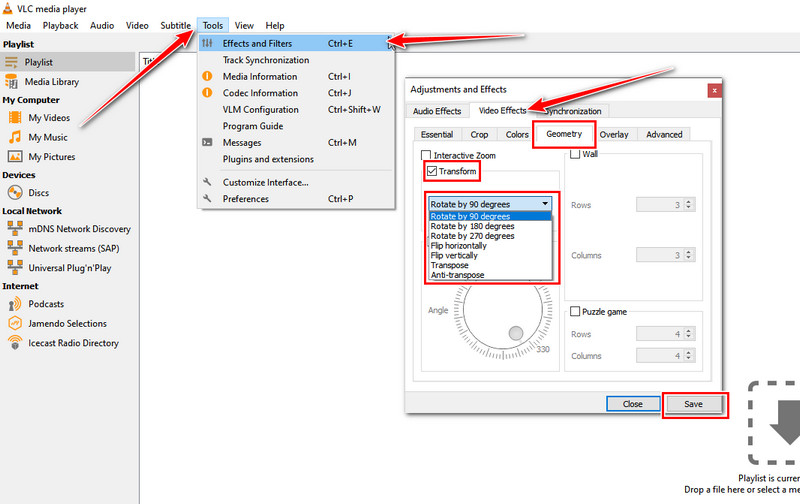This screenshot has height=504, width=800.
Task: Click the Messages terminal icon
Action: (x=207, y=142)
